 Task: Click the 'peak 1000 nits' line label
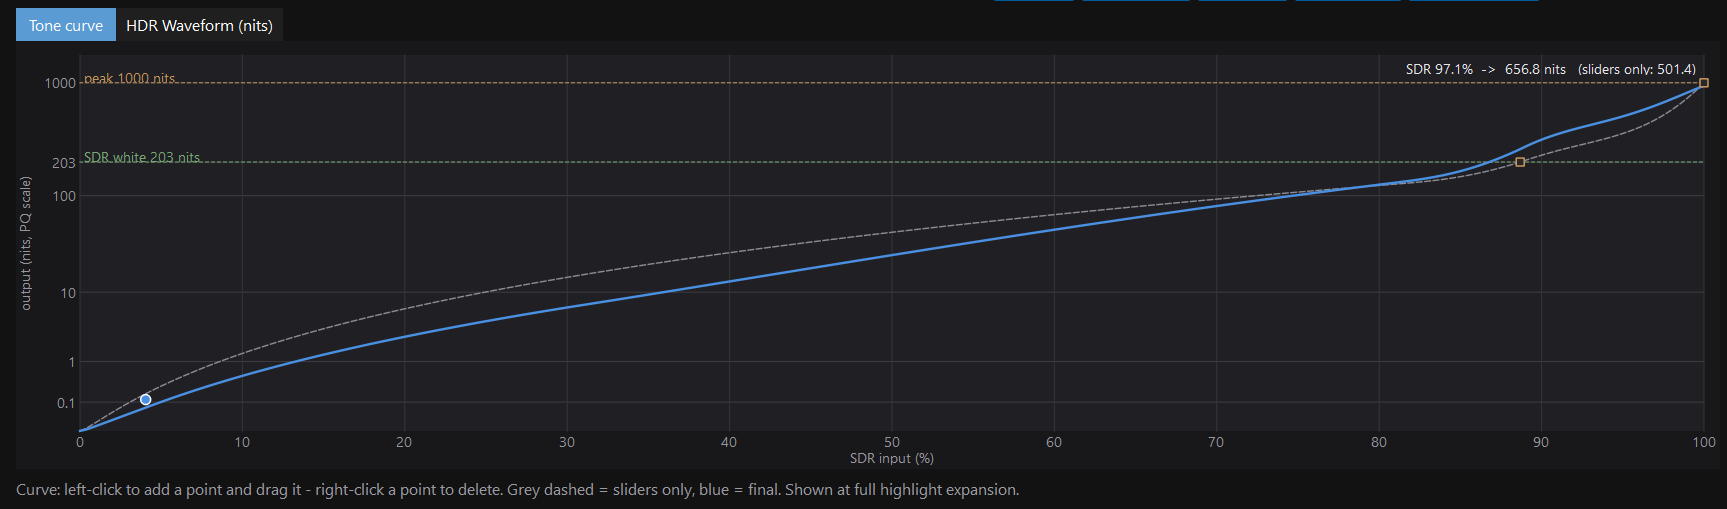[x=130, y=78]
